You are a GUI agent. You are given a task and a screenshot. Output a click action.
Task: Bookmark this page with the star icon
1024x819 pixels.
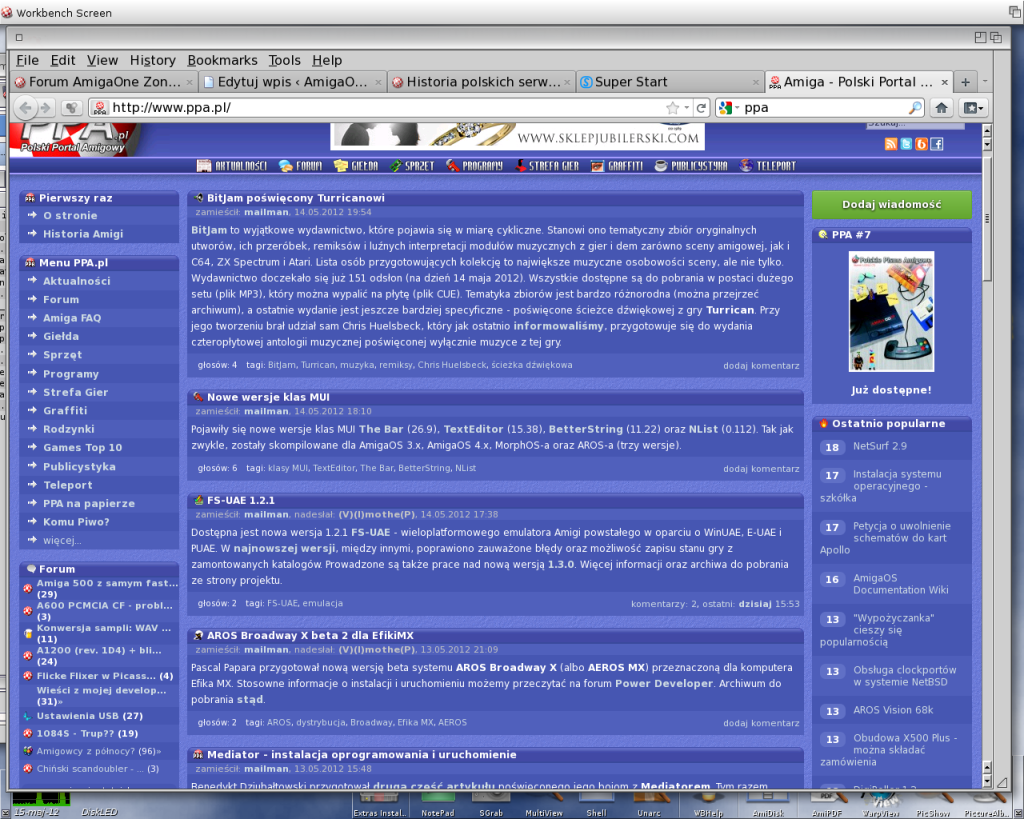pyautogui.click(x=673, y=108)
